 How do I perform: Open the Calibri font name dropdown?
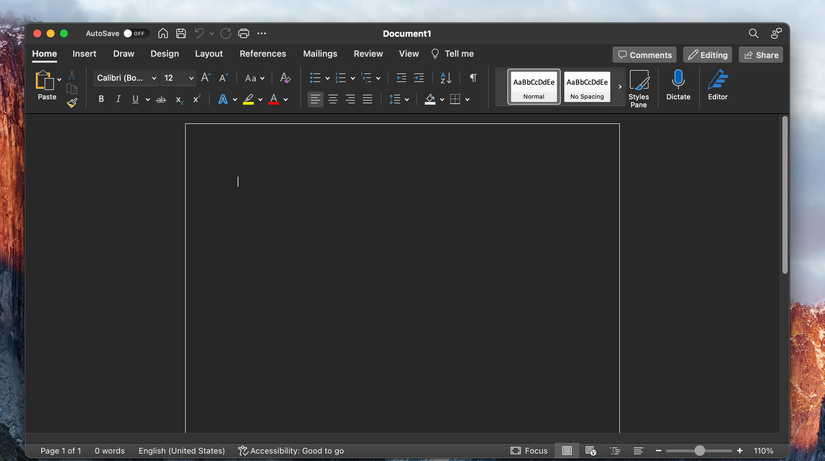[x=126, y=78]
